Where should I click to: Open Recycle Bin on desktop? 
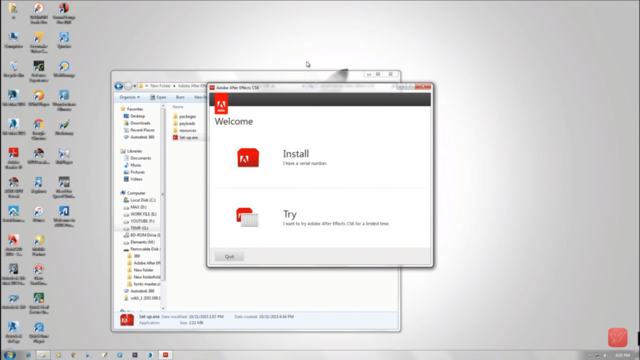tap(13, 69)
